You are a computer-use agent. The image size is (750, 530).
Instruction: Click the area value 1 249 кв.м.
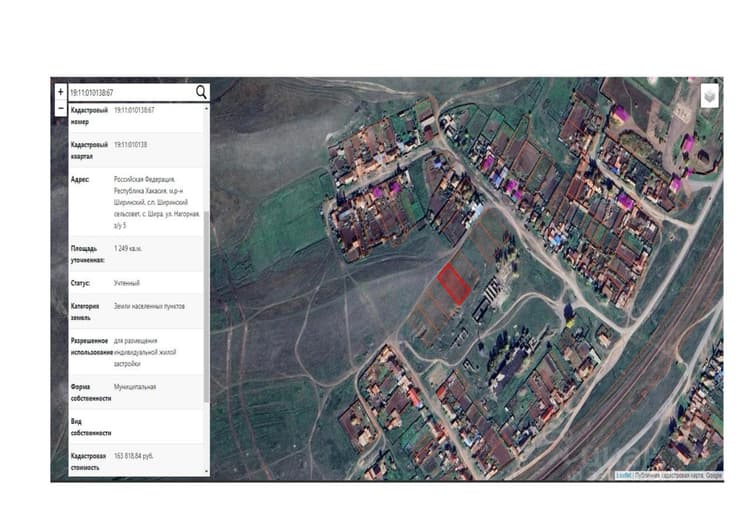click(x=128, y=249)
